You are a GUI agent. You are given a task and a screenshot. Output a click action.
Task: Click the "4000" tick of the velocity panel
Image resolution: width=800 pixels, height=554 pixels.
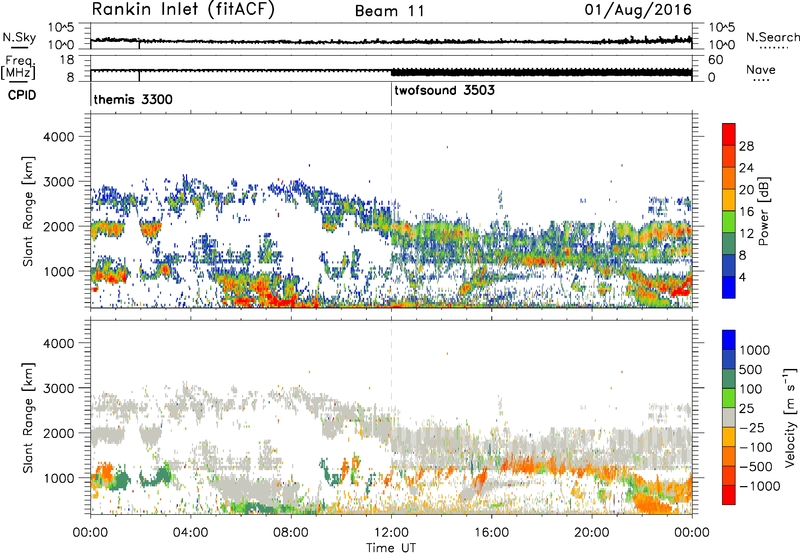tap(59, 343)
